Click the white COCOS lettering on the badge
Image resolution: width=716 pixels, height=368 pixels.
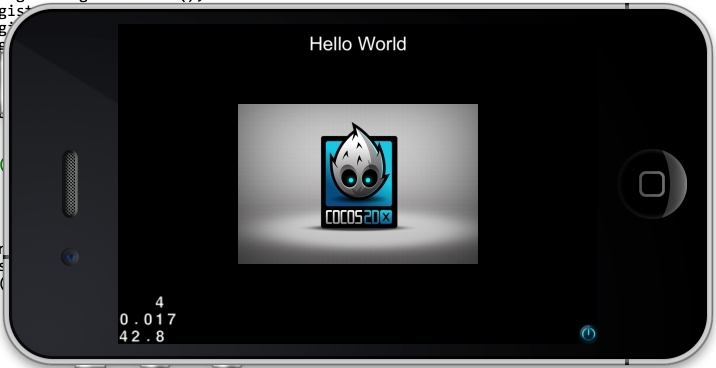344,218
